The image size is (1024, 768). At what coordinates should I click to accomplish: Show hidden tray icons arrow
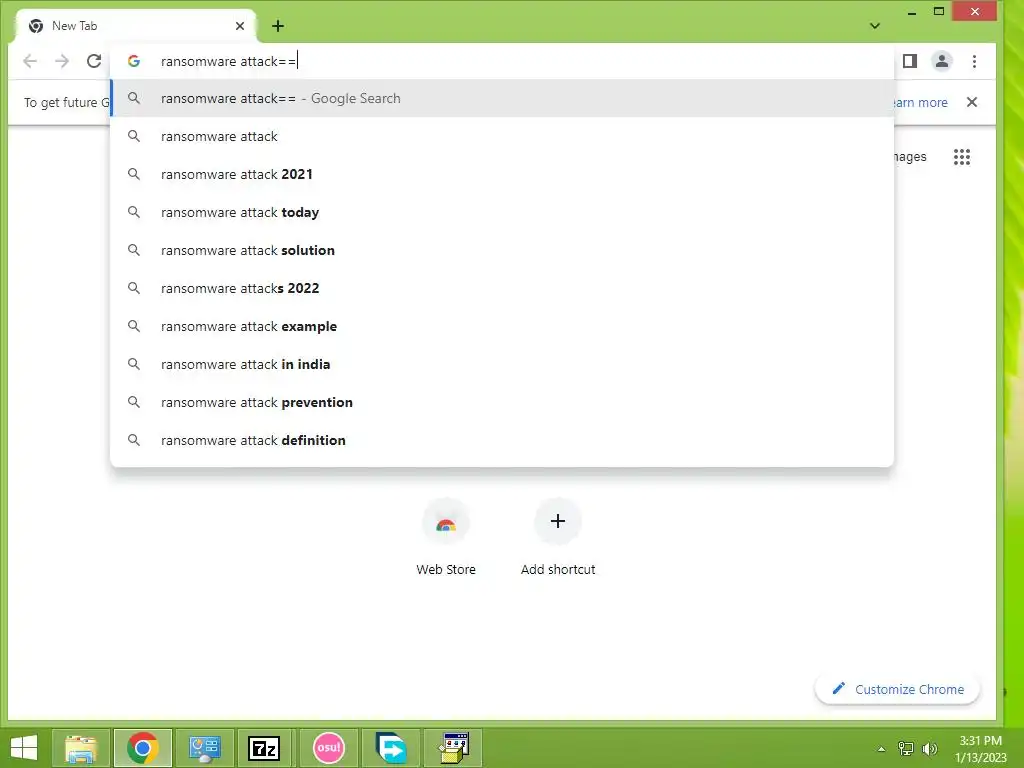(882, 749)
